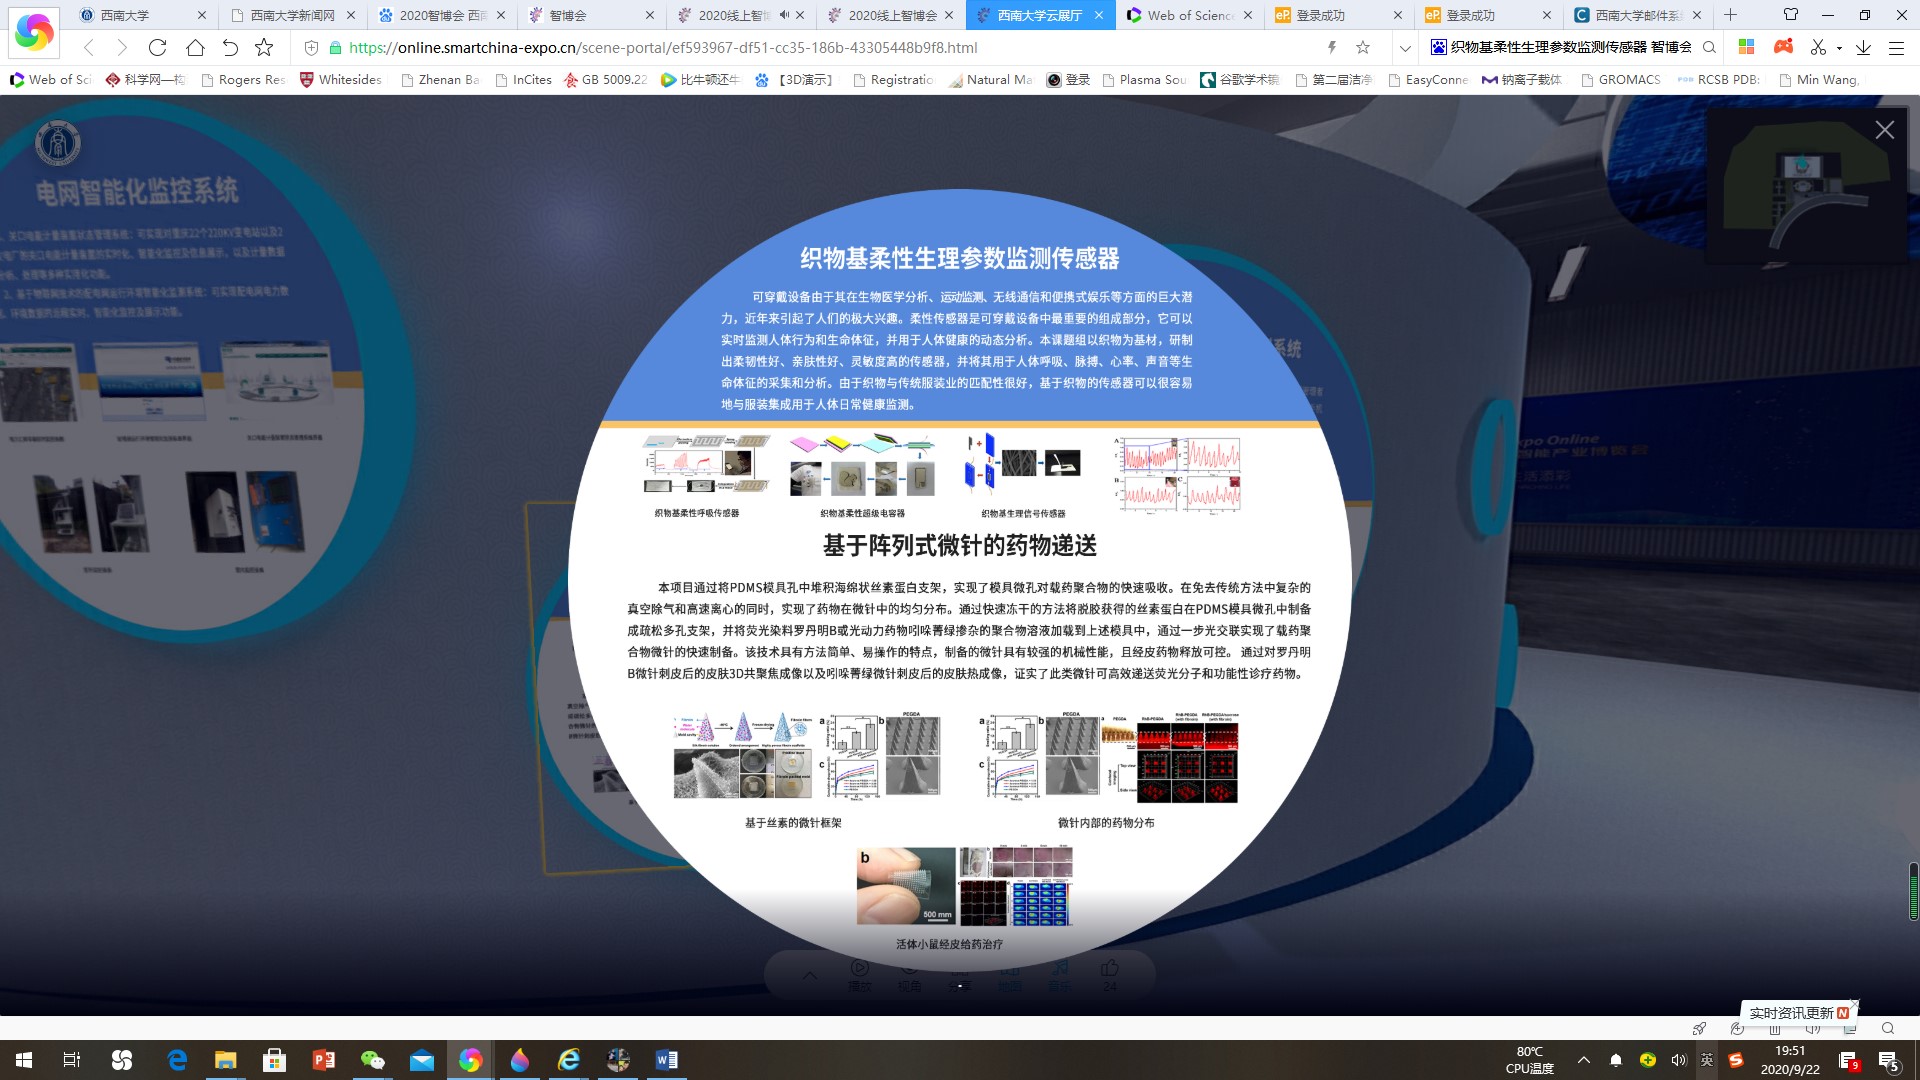Click the game controller icon
Image resolution: width=1920 pixels, height=1080 pixels.
1783,47
